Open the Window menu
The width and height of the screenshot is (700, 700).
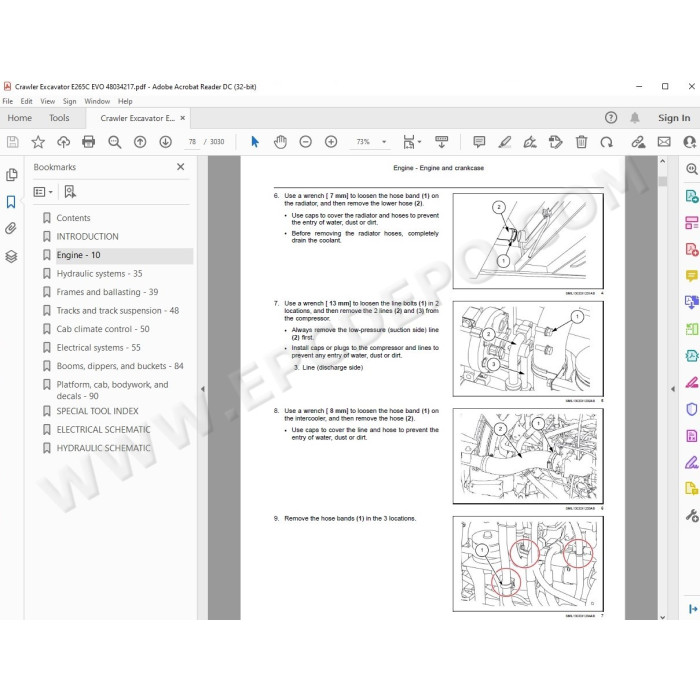pos(97,101)
